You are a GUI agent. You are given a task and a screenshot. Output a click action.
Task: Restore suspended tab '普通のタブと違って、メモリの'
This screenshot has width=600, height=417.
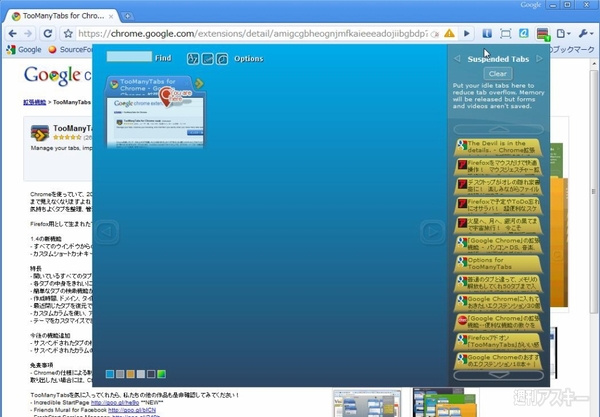(x=499, y=283)
